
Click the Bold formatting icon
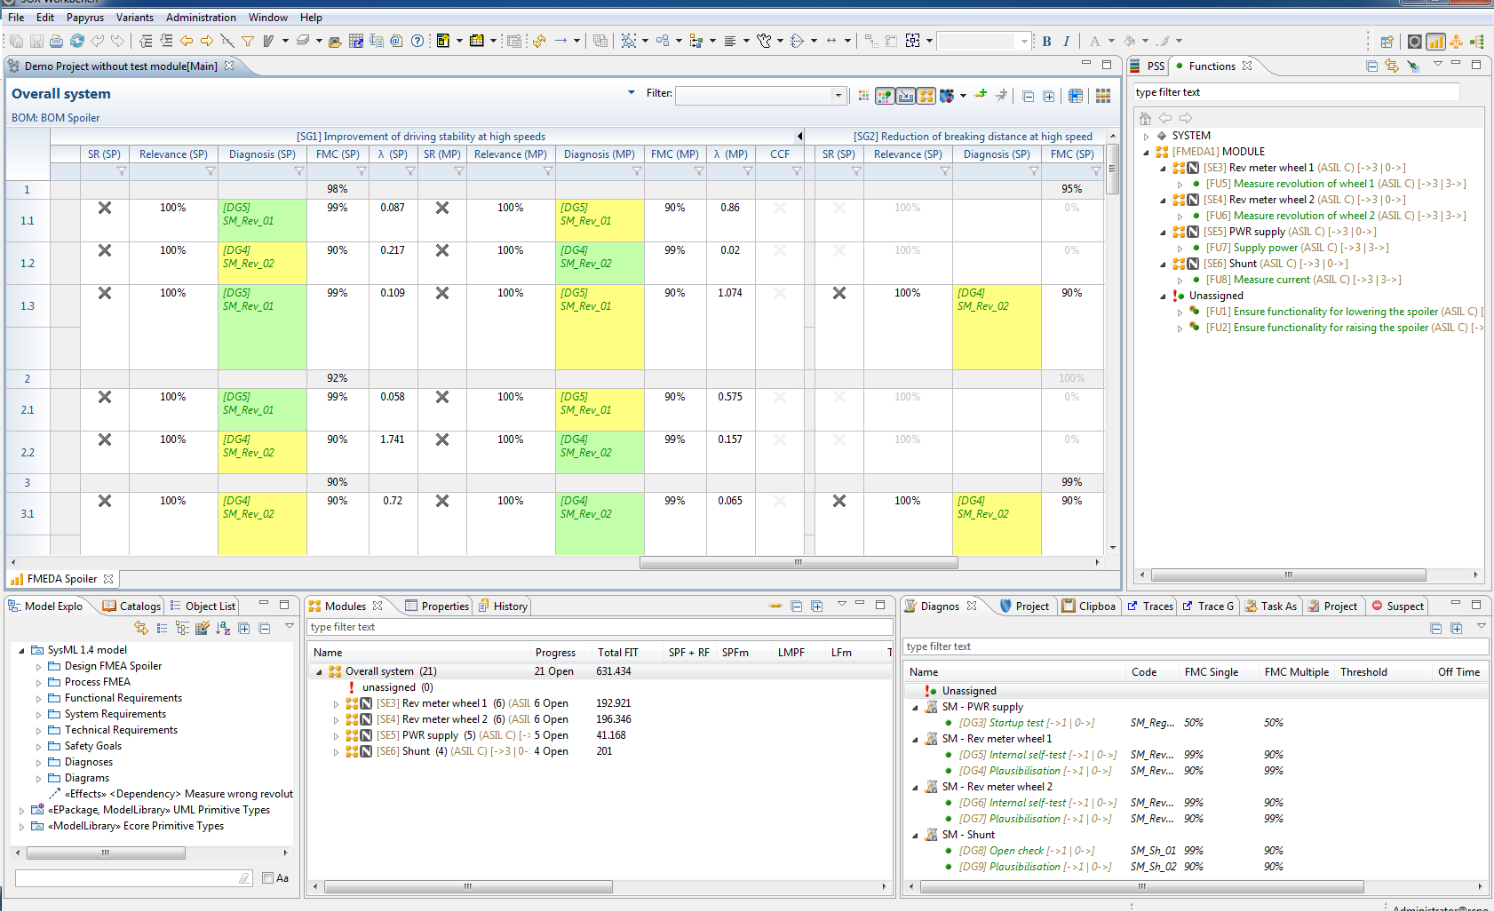point(1047,41)
